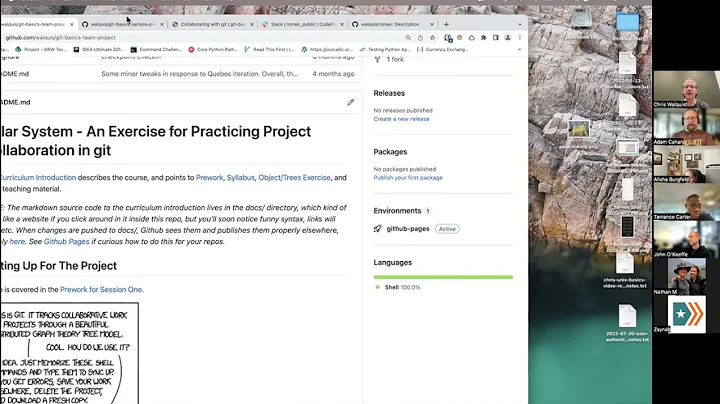
Task: Open the Core Python Path bookmark
Action: (213, 50)
